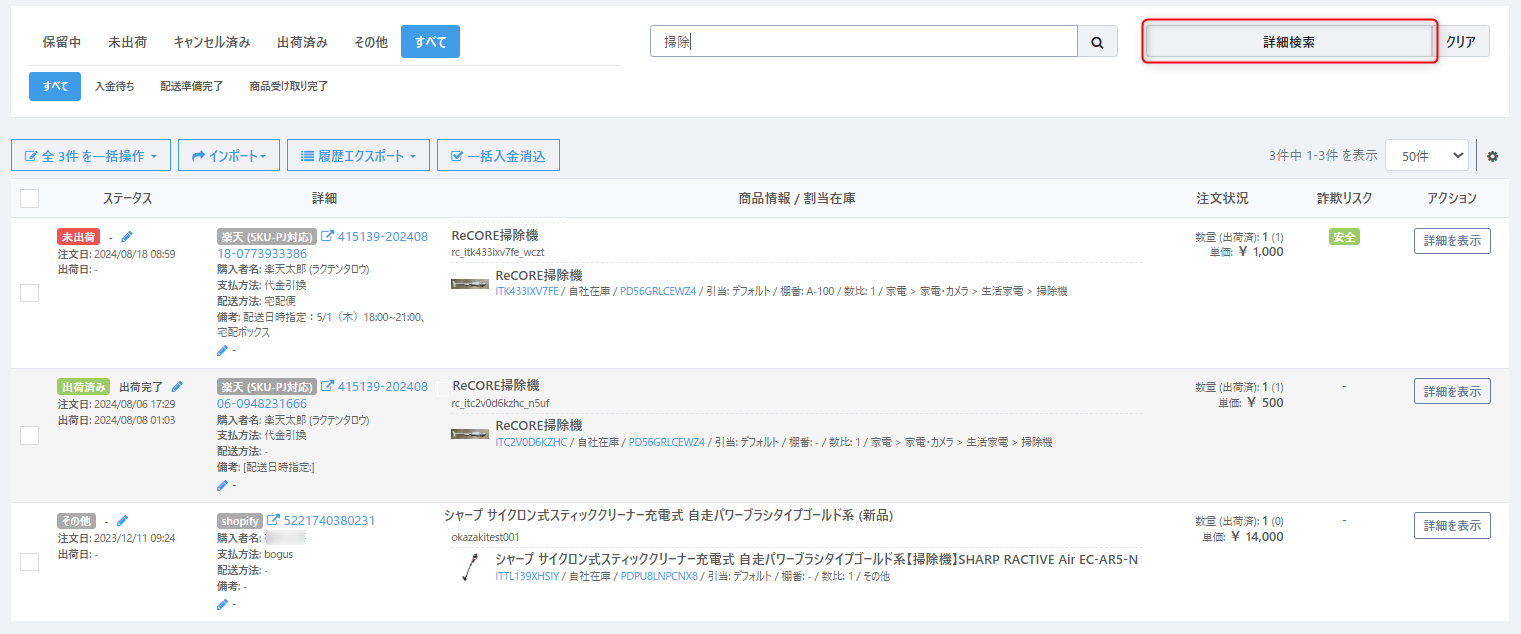Switch to the 未出荷 tab

pos(128,42)
